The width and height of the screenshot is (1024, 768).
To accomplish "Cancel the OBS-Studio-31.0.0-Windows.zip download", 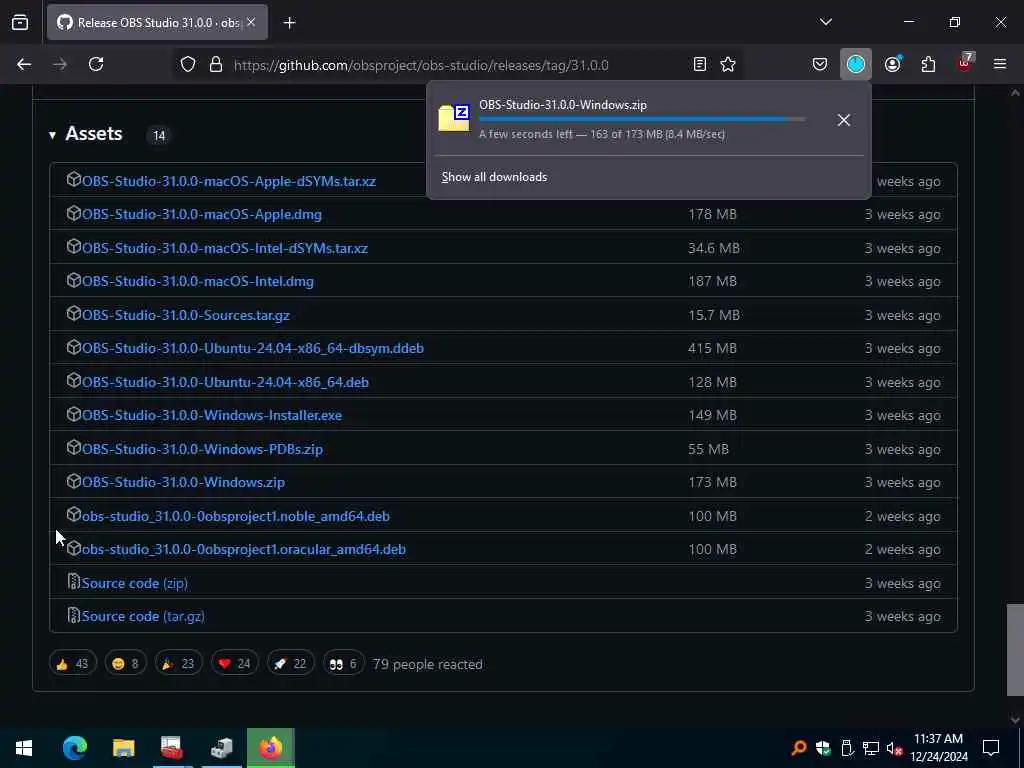I will point(844,120).
